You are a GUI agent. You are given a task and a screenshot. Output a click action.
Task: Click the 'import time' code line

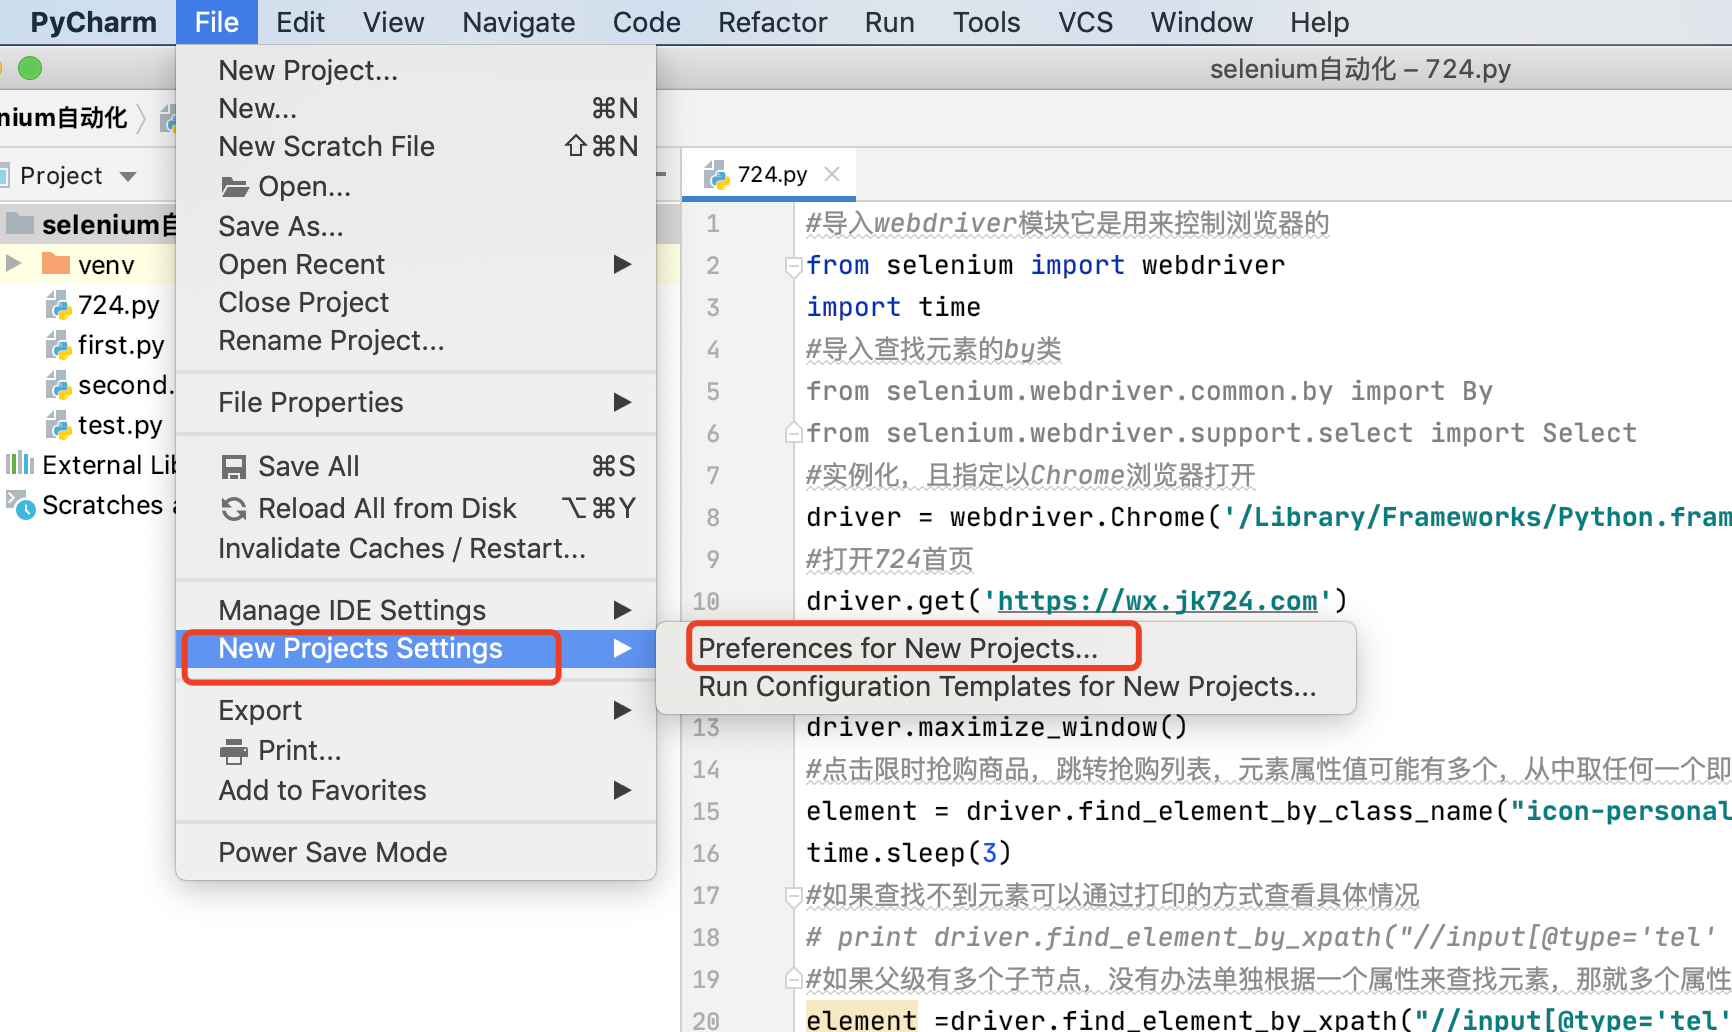click(x=893, y=307)
